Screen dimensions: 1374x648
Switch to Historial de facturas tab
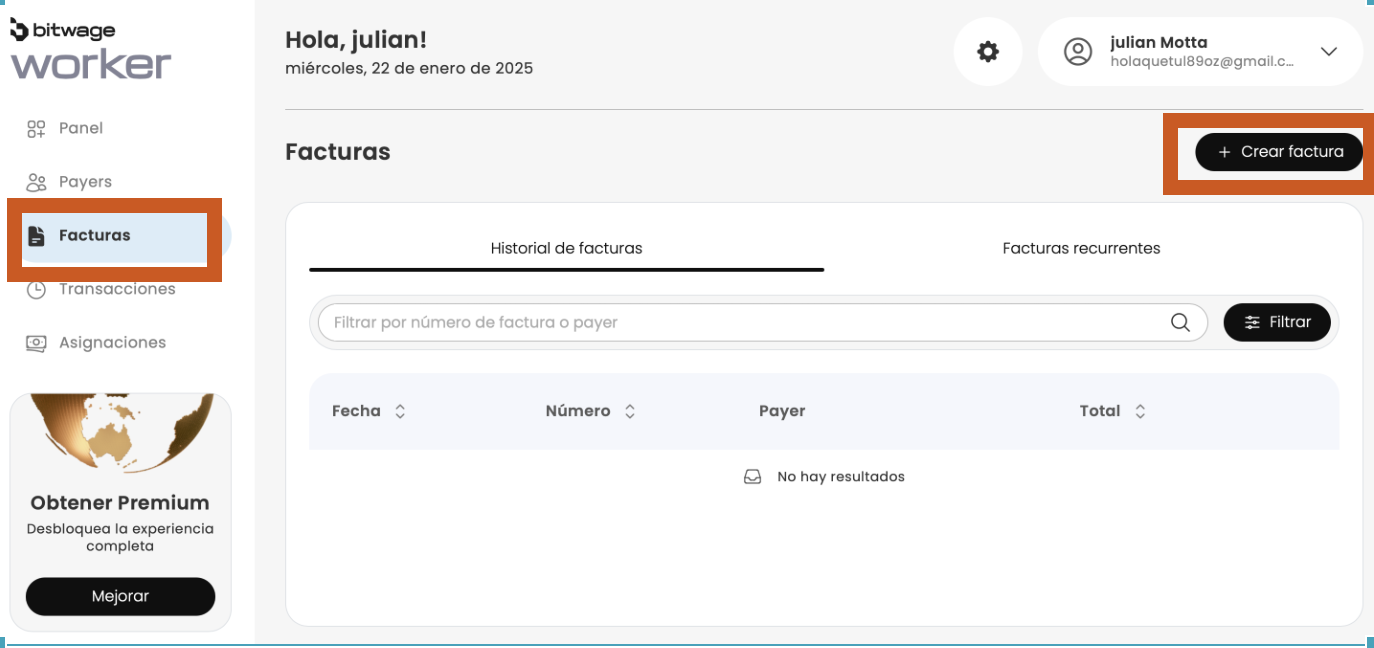pos(566,248)
